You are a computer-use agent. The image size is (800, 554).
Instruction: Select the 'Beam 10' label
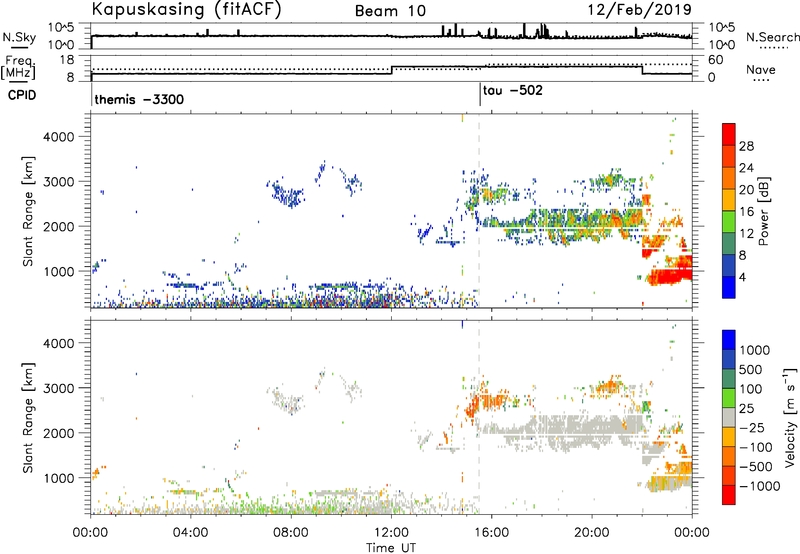click(x=390, y=11)
